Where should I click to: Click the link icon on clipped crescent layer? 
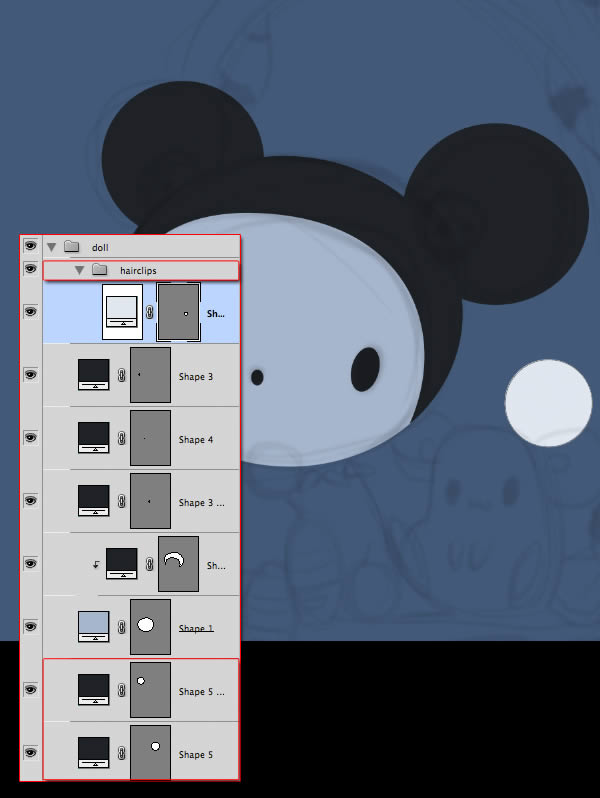[x=150, y=564]
